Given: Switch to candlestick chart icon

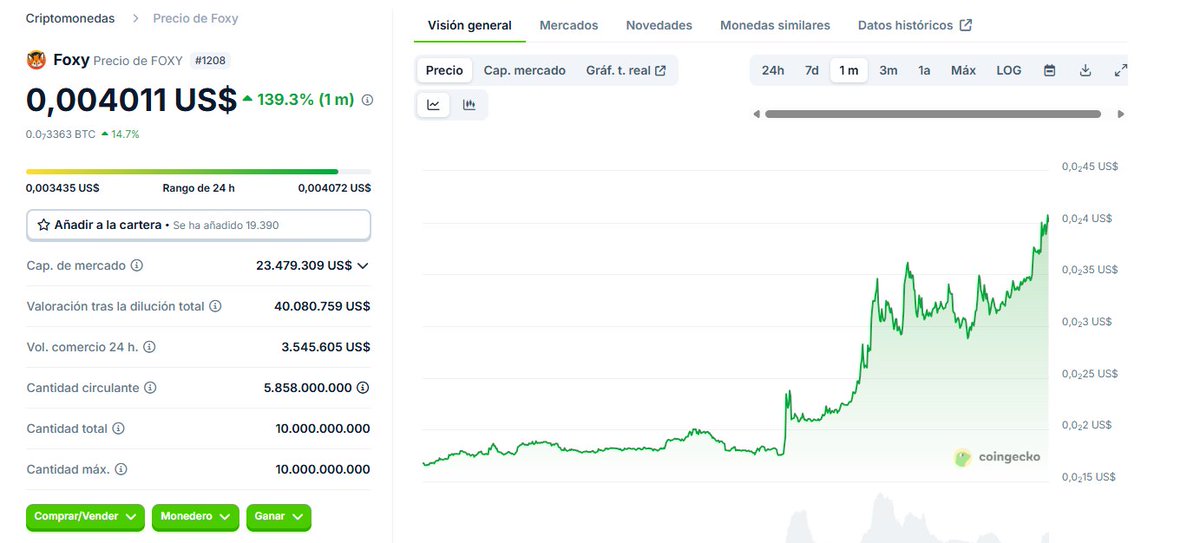Looking at the screenshot, I should pos(469,105).
